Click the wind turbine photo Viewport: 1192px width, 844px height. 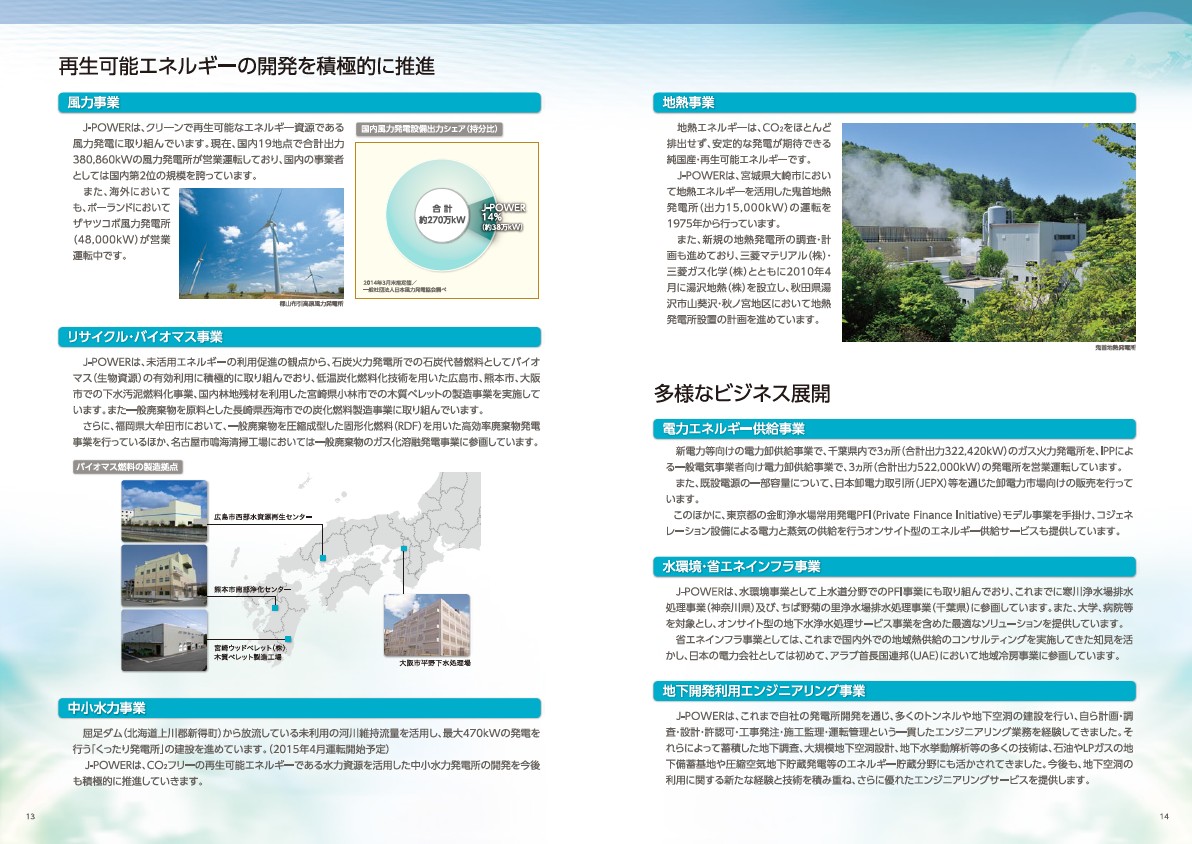[x=262, y=243]
